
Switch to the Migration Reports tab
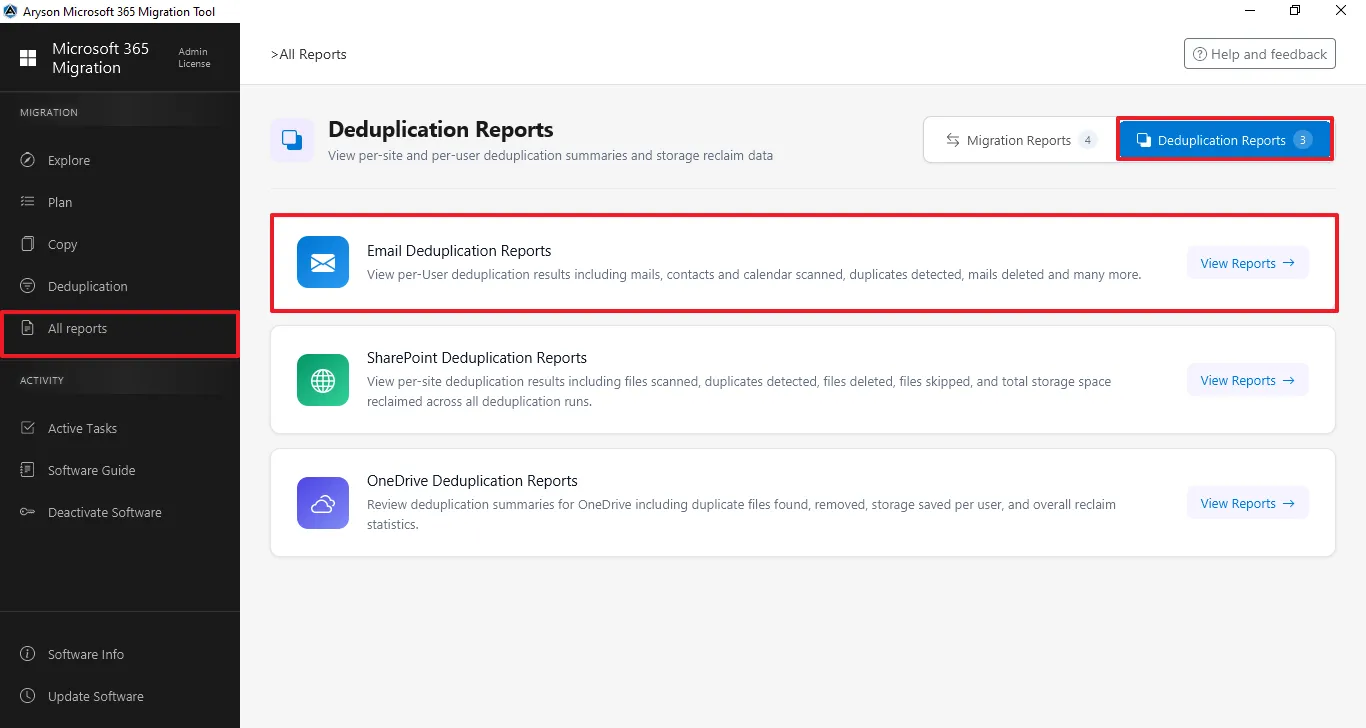point(1020,140)
